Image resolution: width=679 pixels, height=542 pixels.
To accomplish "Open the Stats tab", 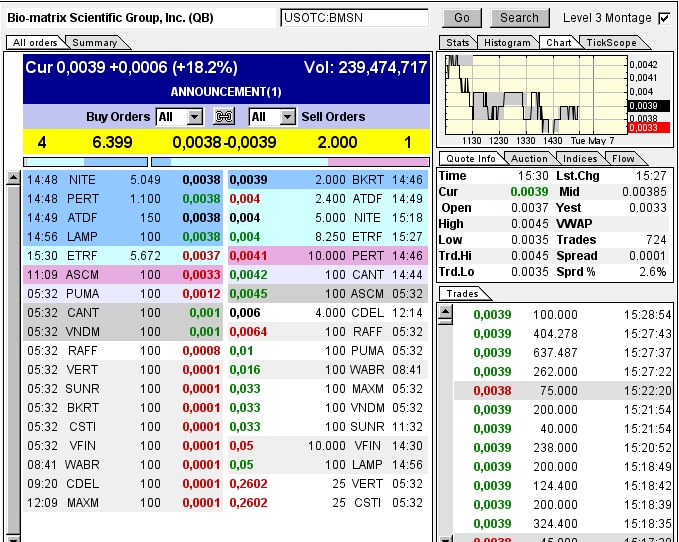I will tap(457, 42).
